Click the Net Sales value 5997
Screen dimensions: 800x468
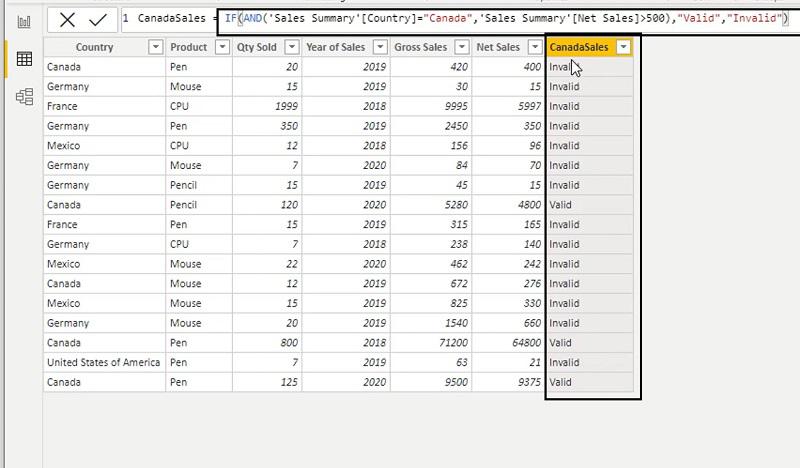529,106
